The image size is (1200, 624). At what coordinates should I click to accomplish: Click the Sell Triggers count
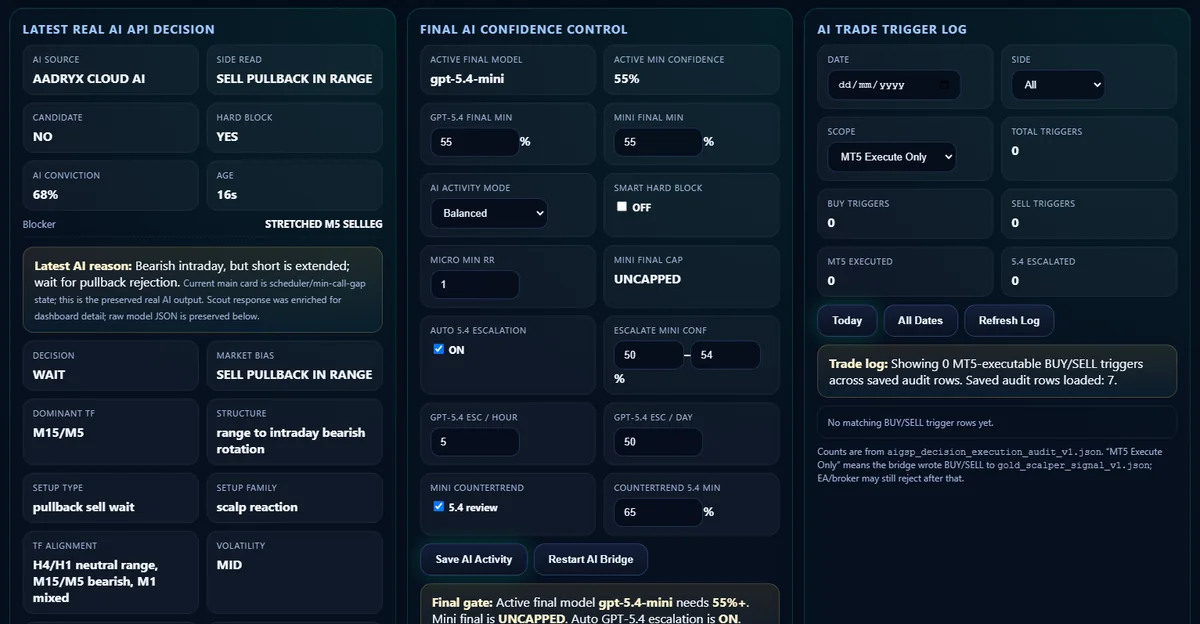pyautogui.click(x=1015, y=223)
